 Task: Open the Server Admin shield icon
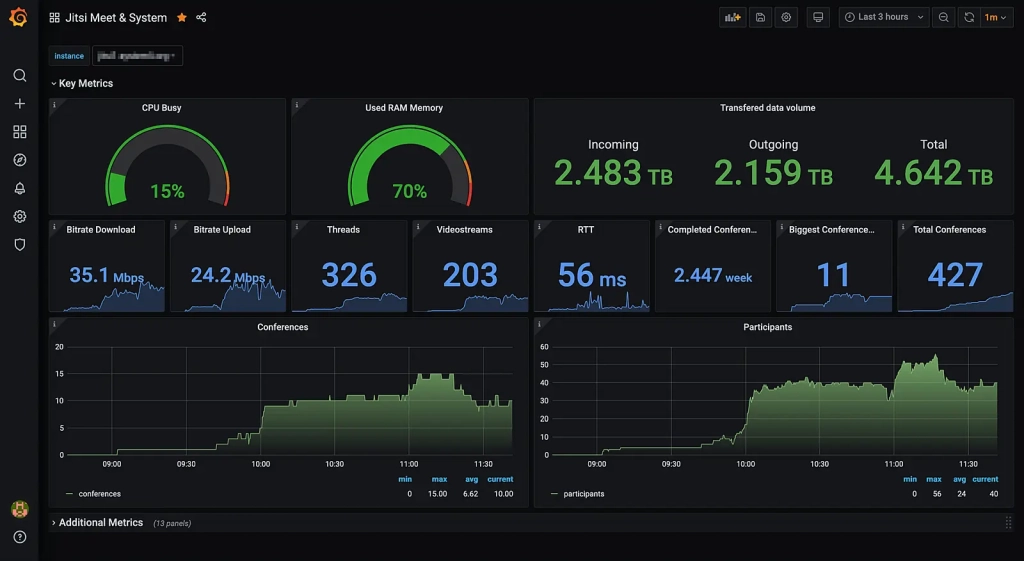point(19,244)
